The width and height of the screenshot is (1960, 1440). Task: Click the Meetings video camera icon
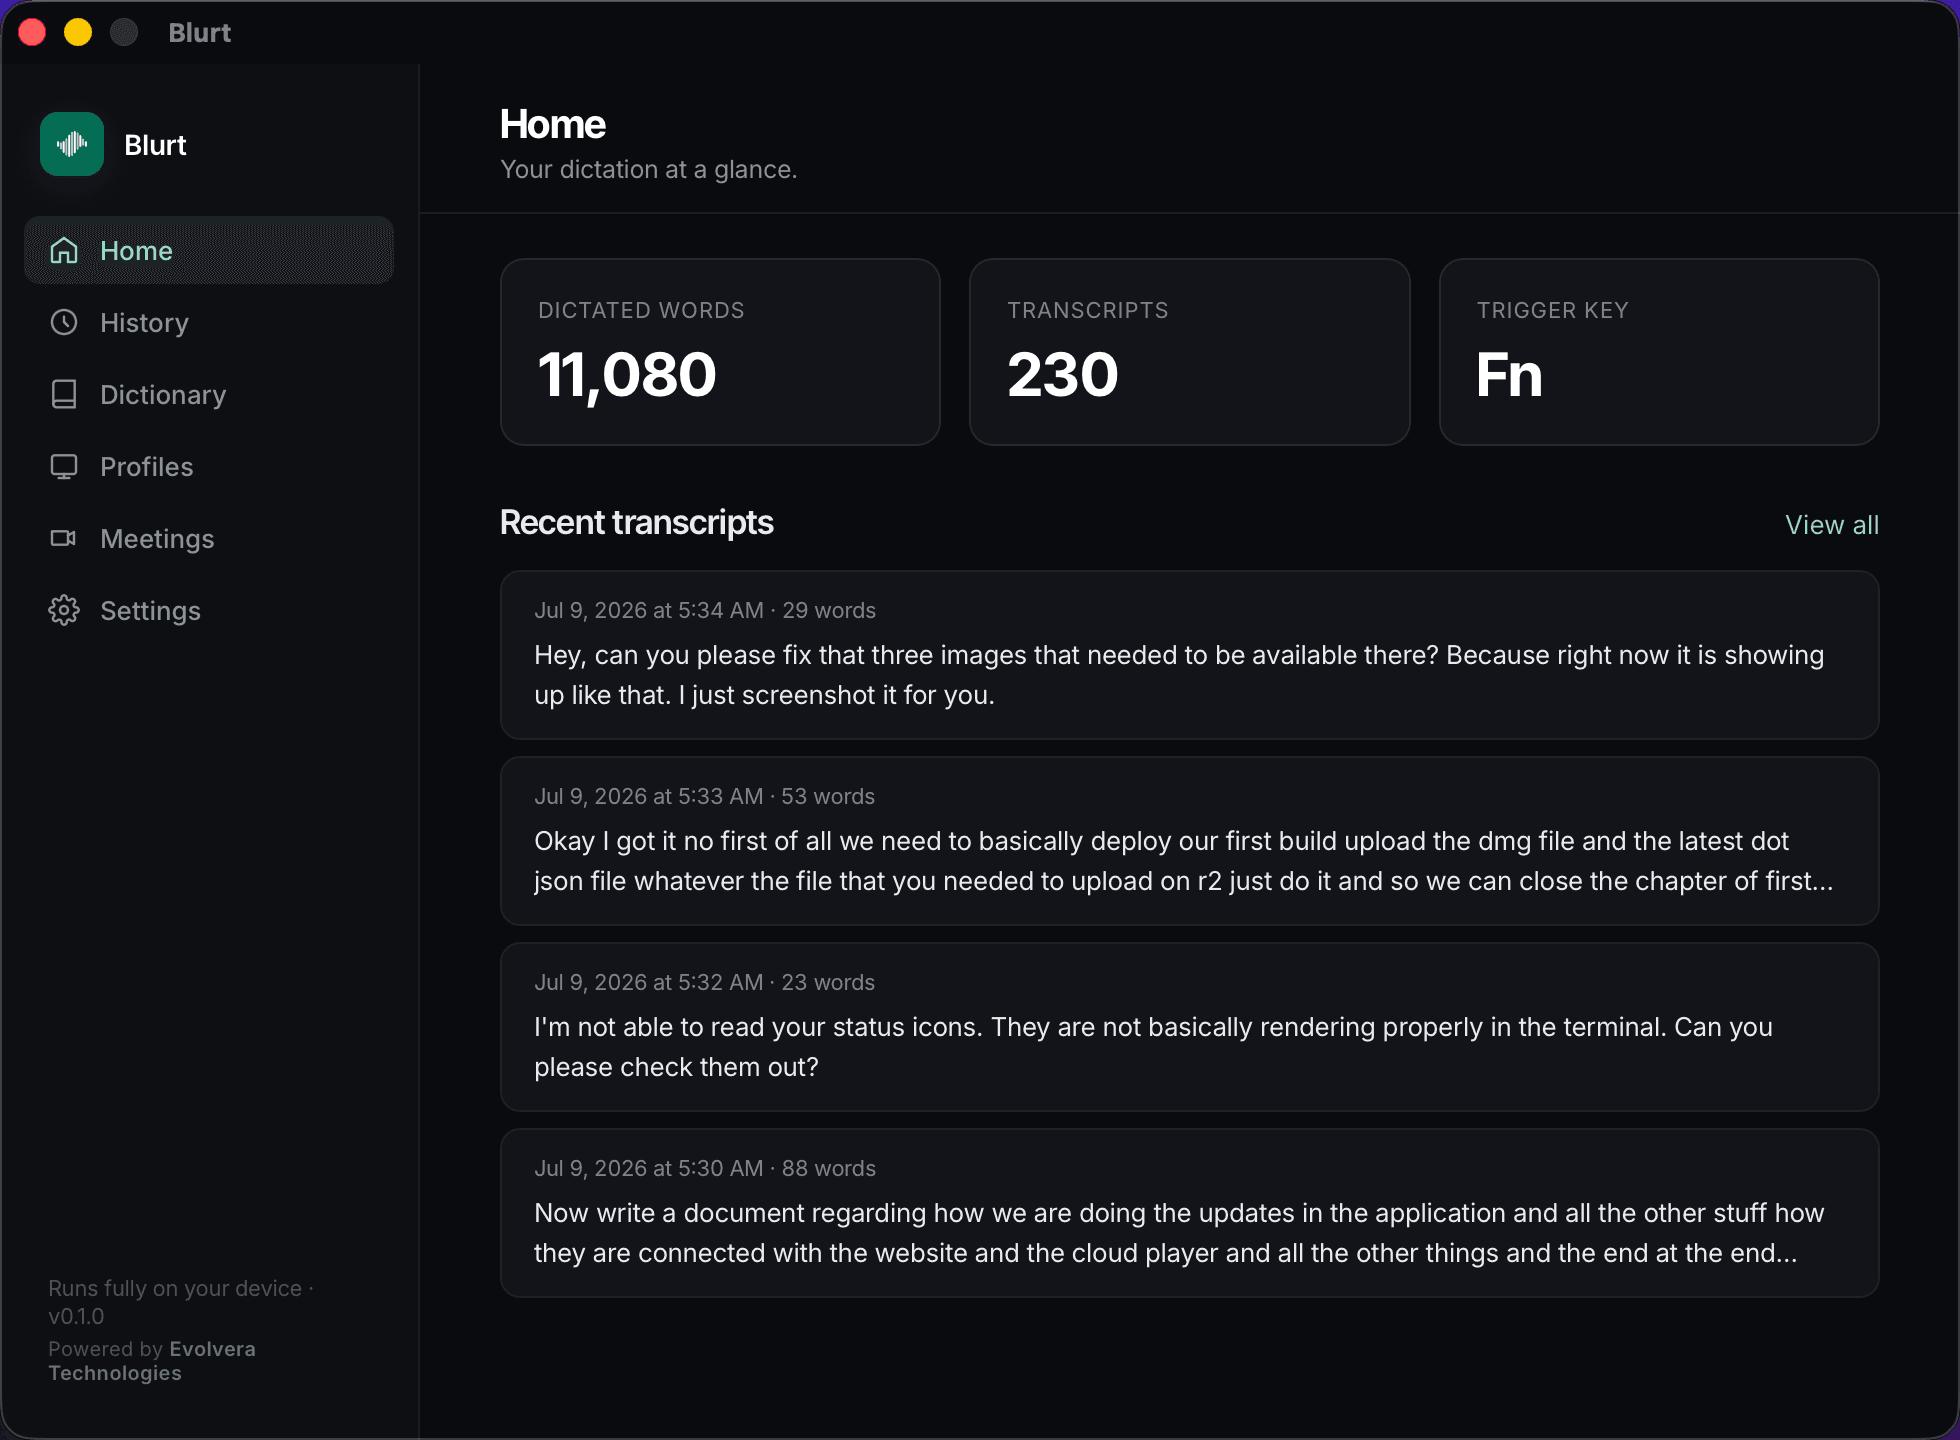[64, 538]
